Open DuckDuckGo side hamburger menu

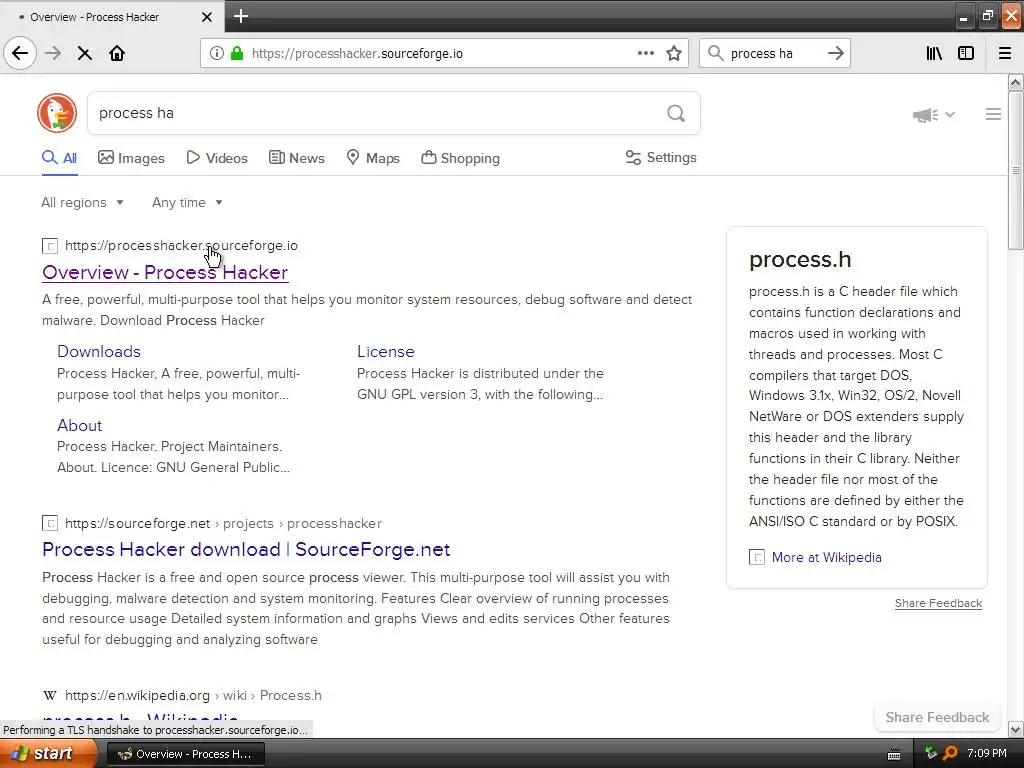[993, 114]
